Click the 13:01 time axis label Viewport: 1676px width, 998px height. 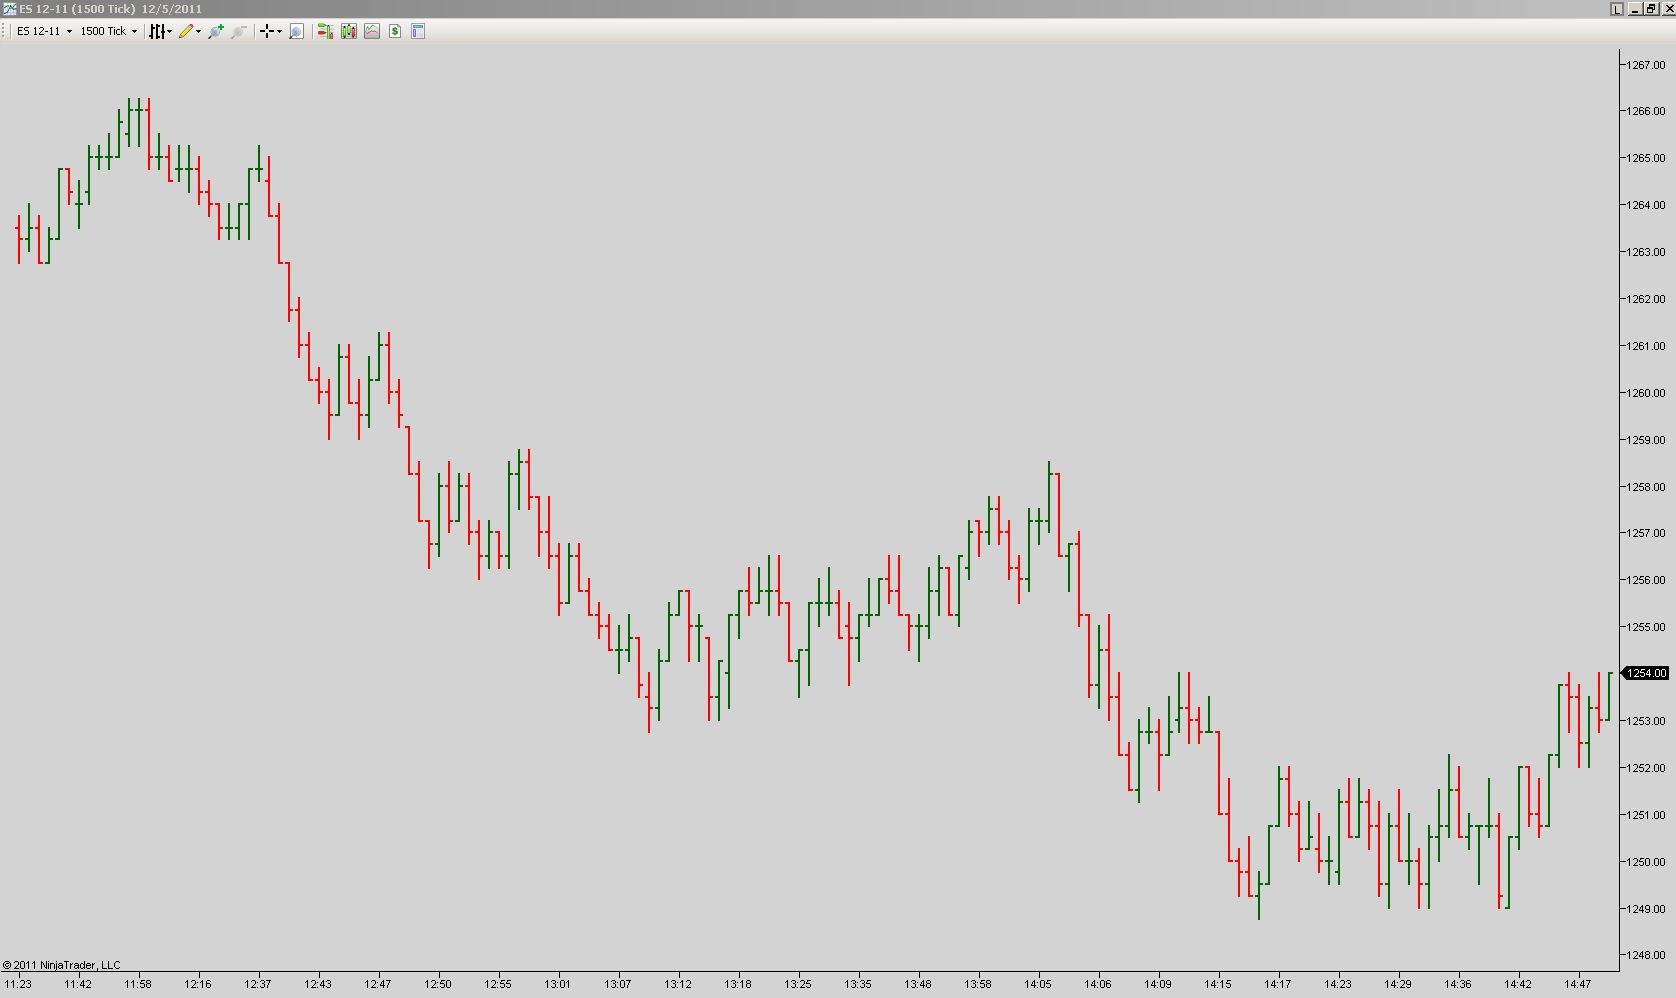click(558, 984)
